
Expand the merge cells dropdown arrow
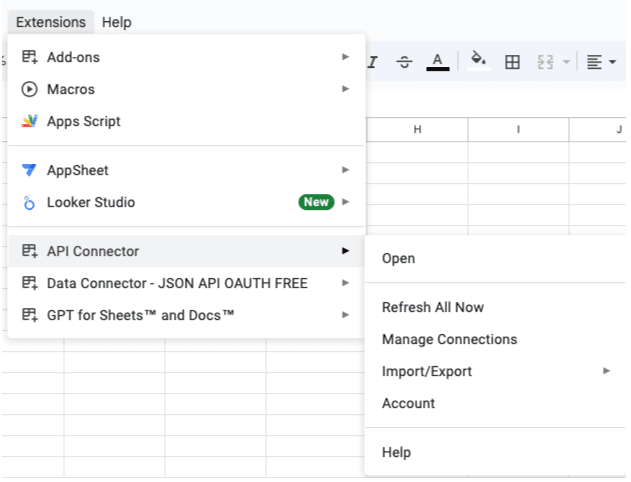566,62
